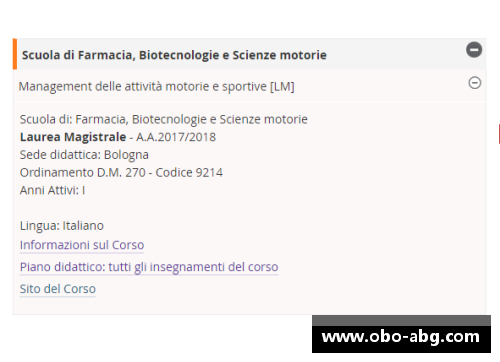Click the Sede didattica: Bologna line
Screen dimensions: 500x362
[84, 155]
